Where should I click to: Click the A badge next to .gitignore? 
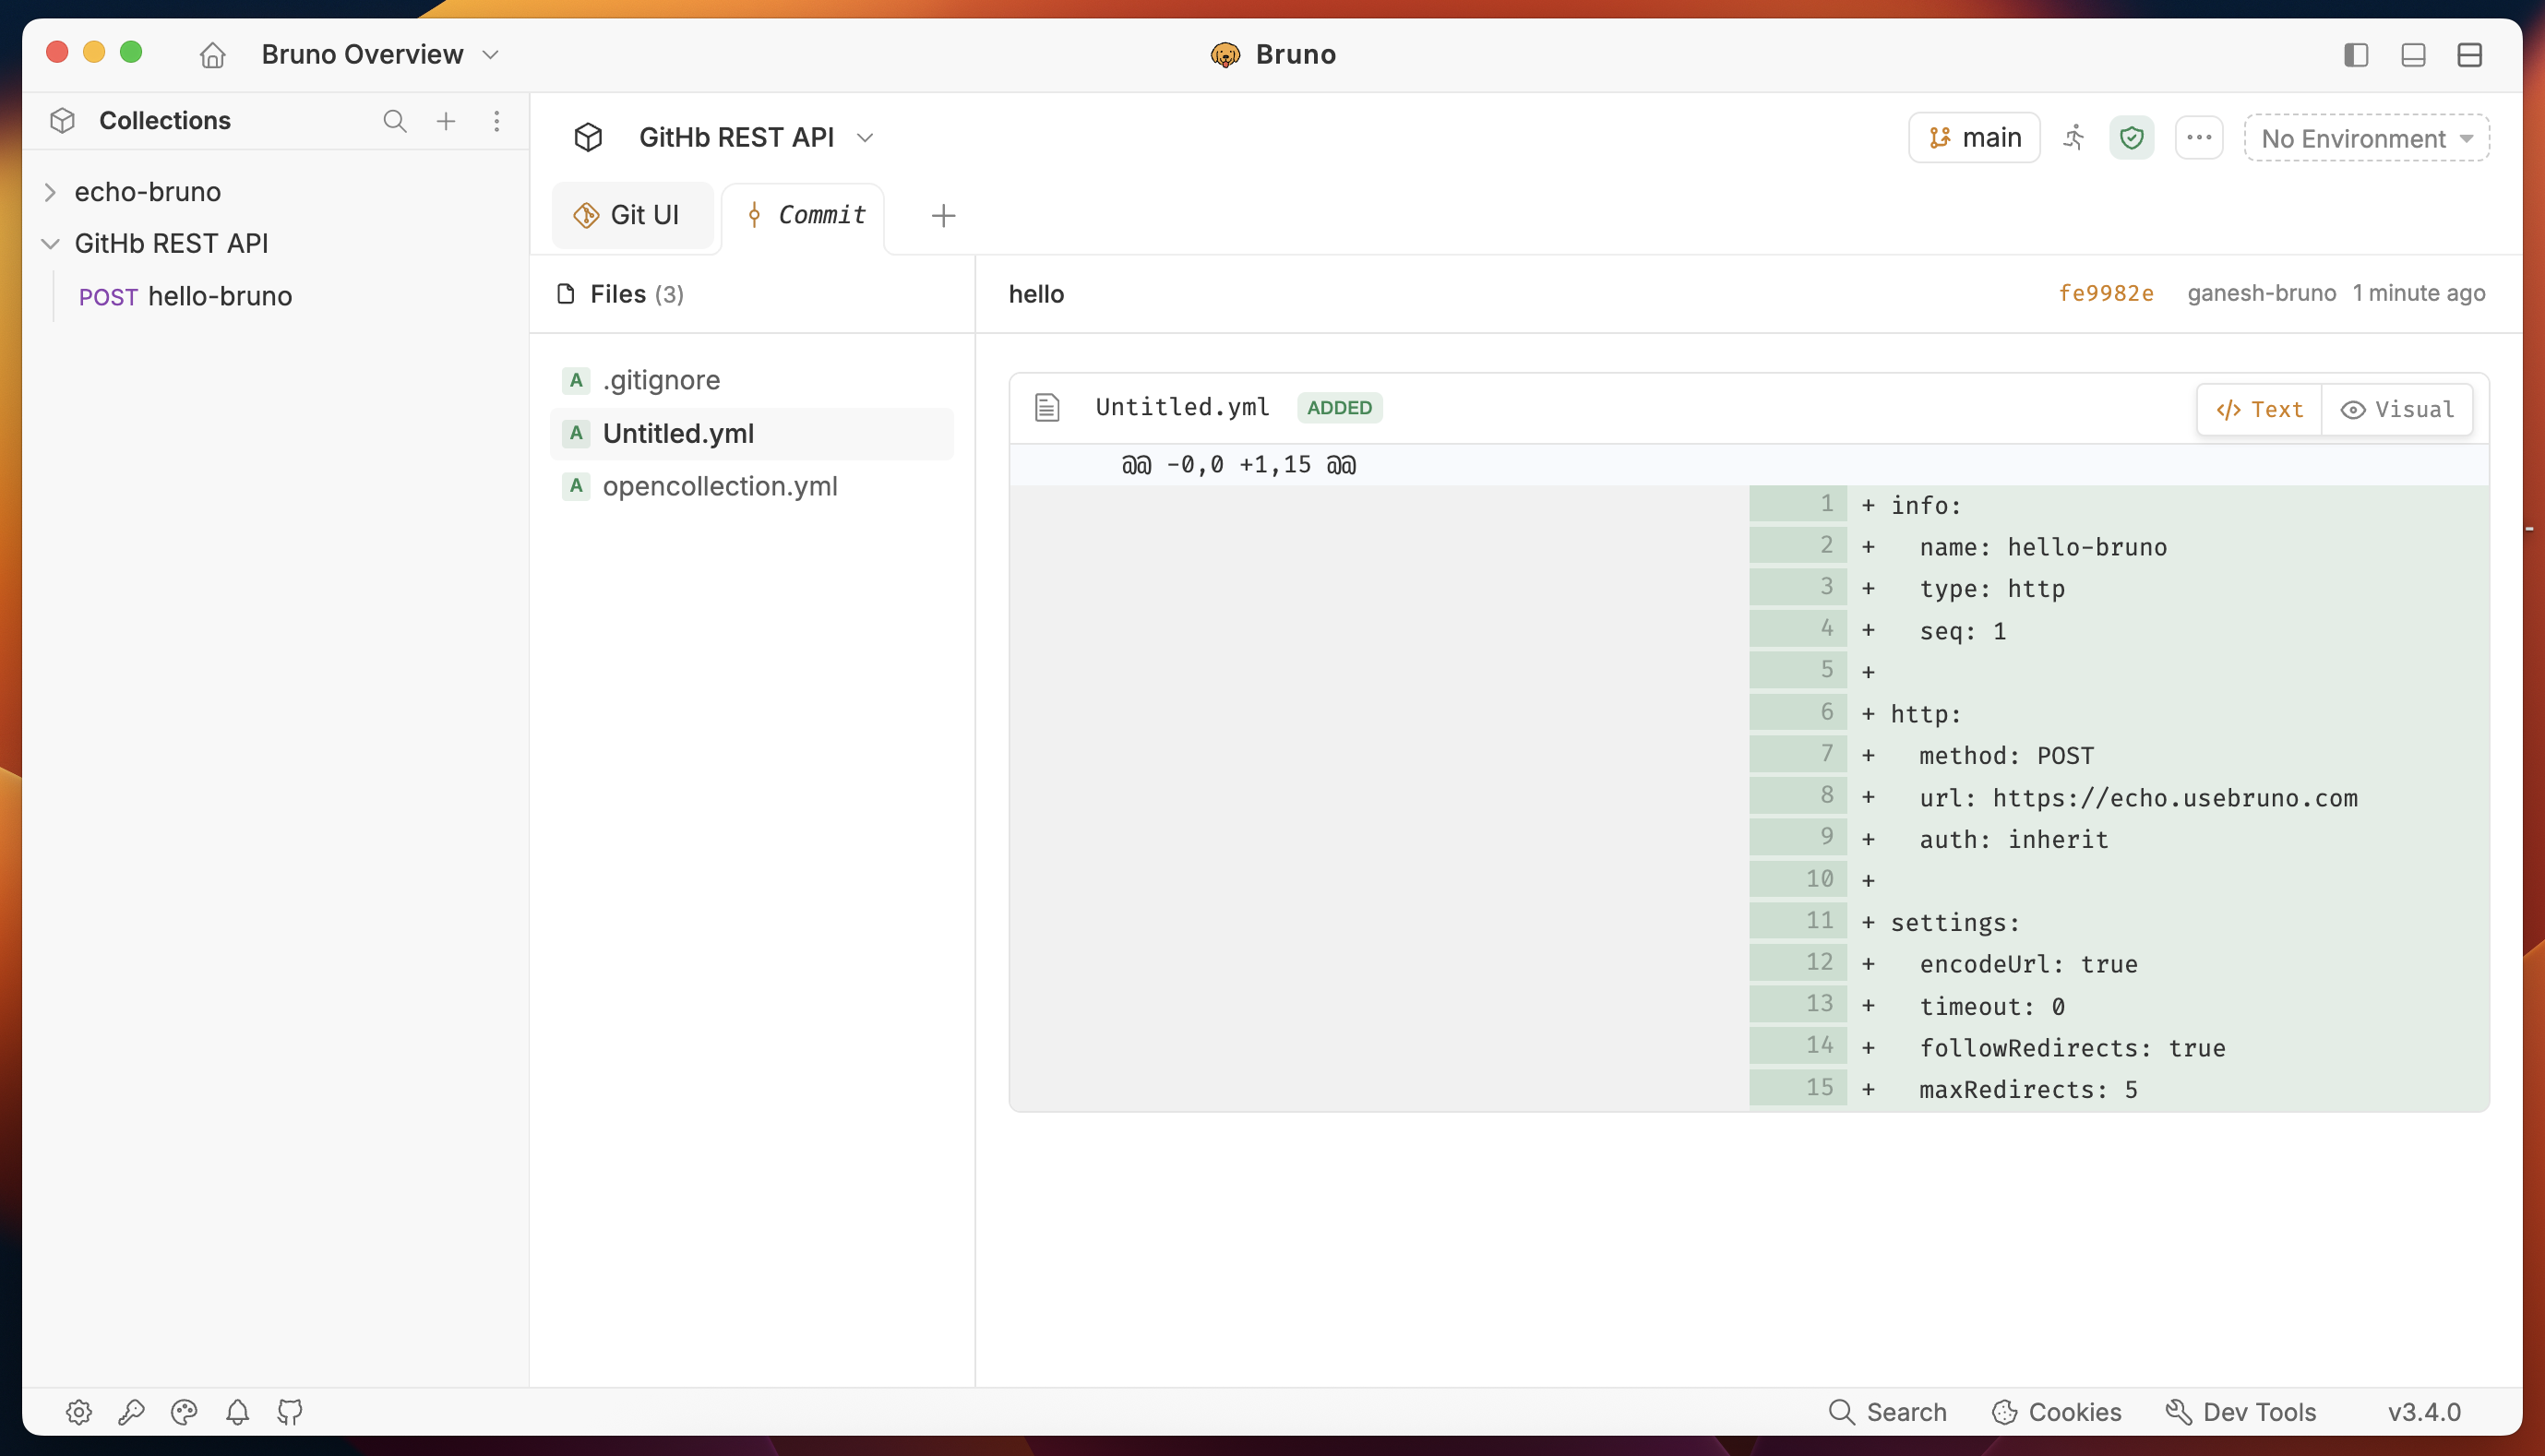pos(576,380)
